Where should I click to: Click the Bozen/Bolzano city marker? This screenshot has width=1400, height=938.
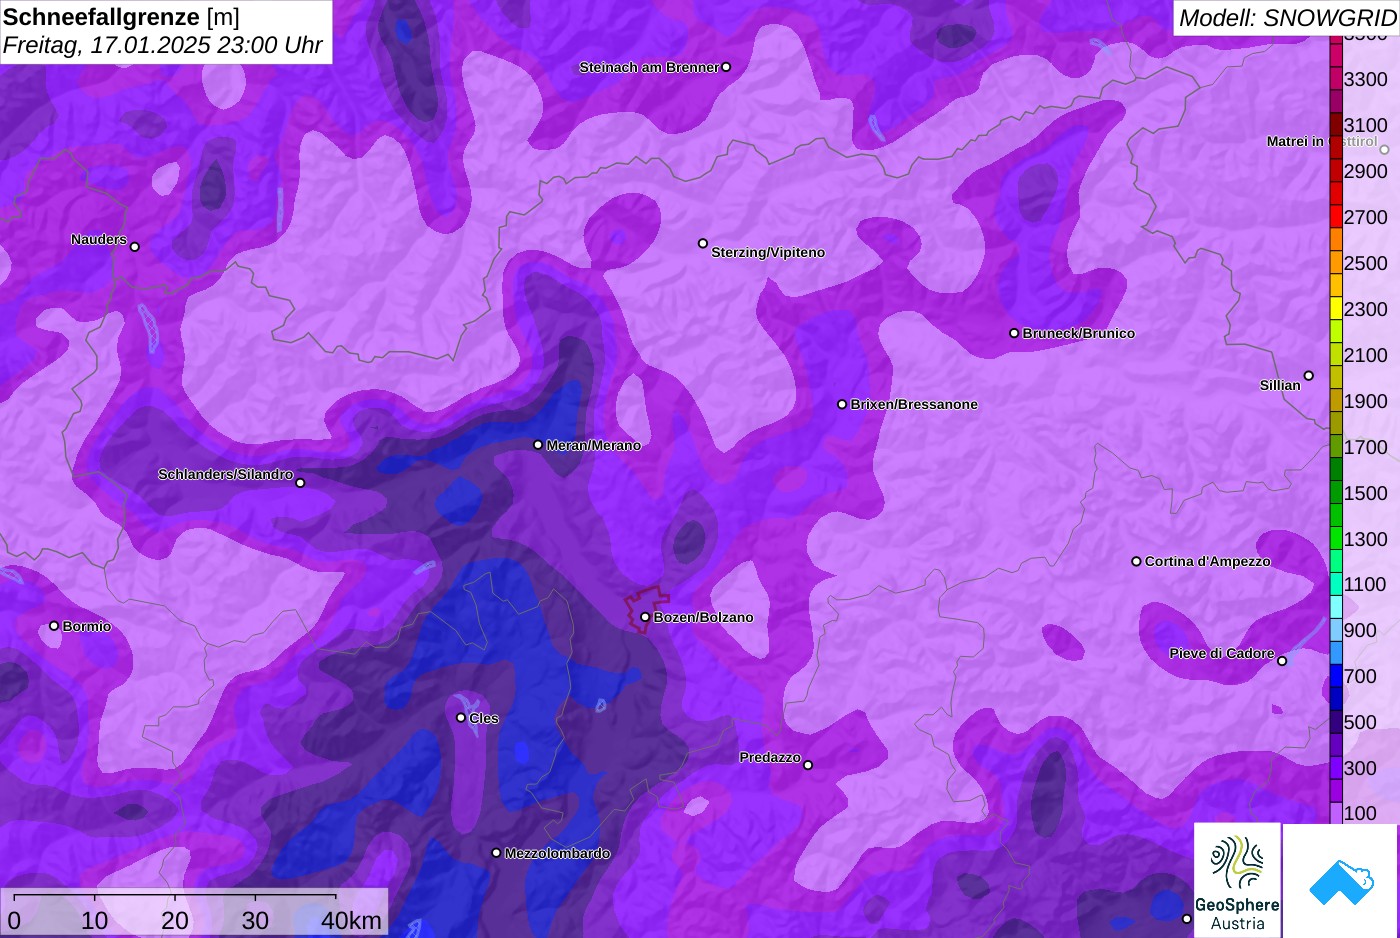click(x=645, y=617)
